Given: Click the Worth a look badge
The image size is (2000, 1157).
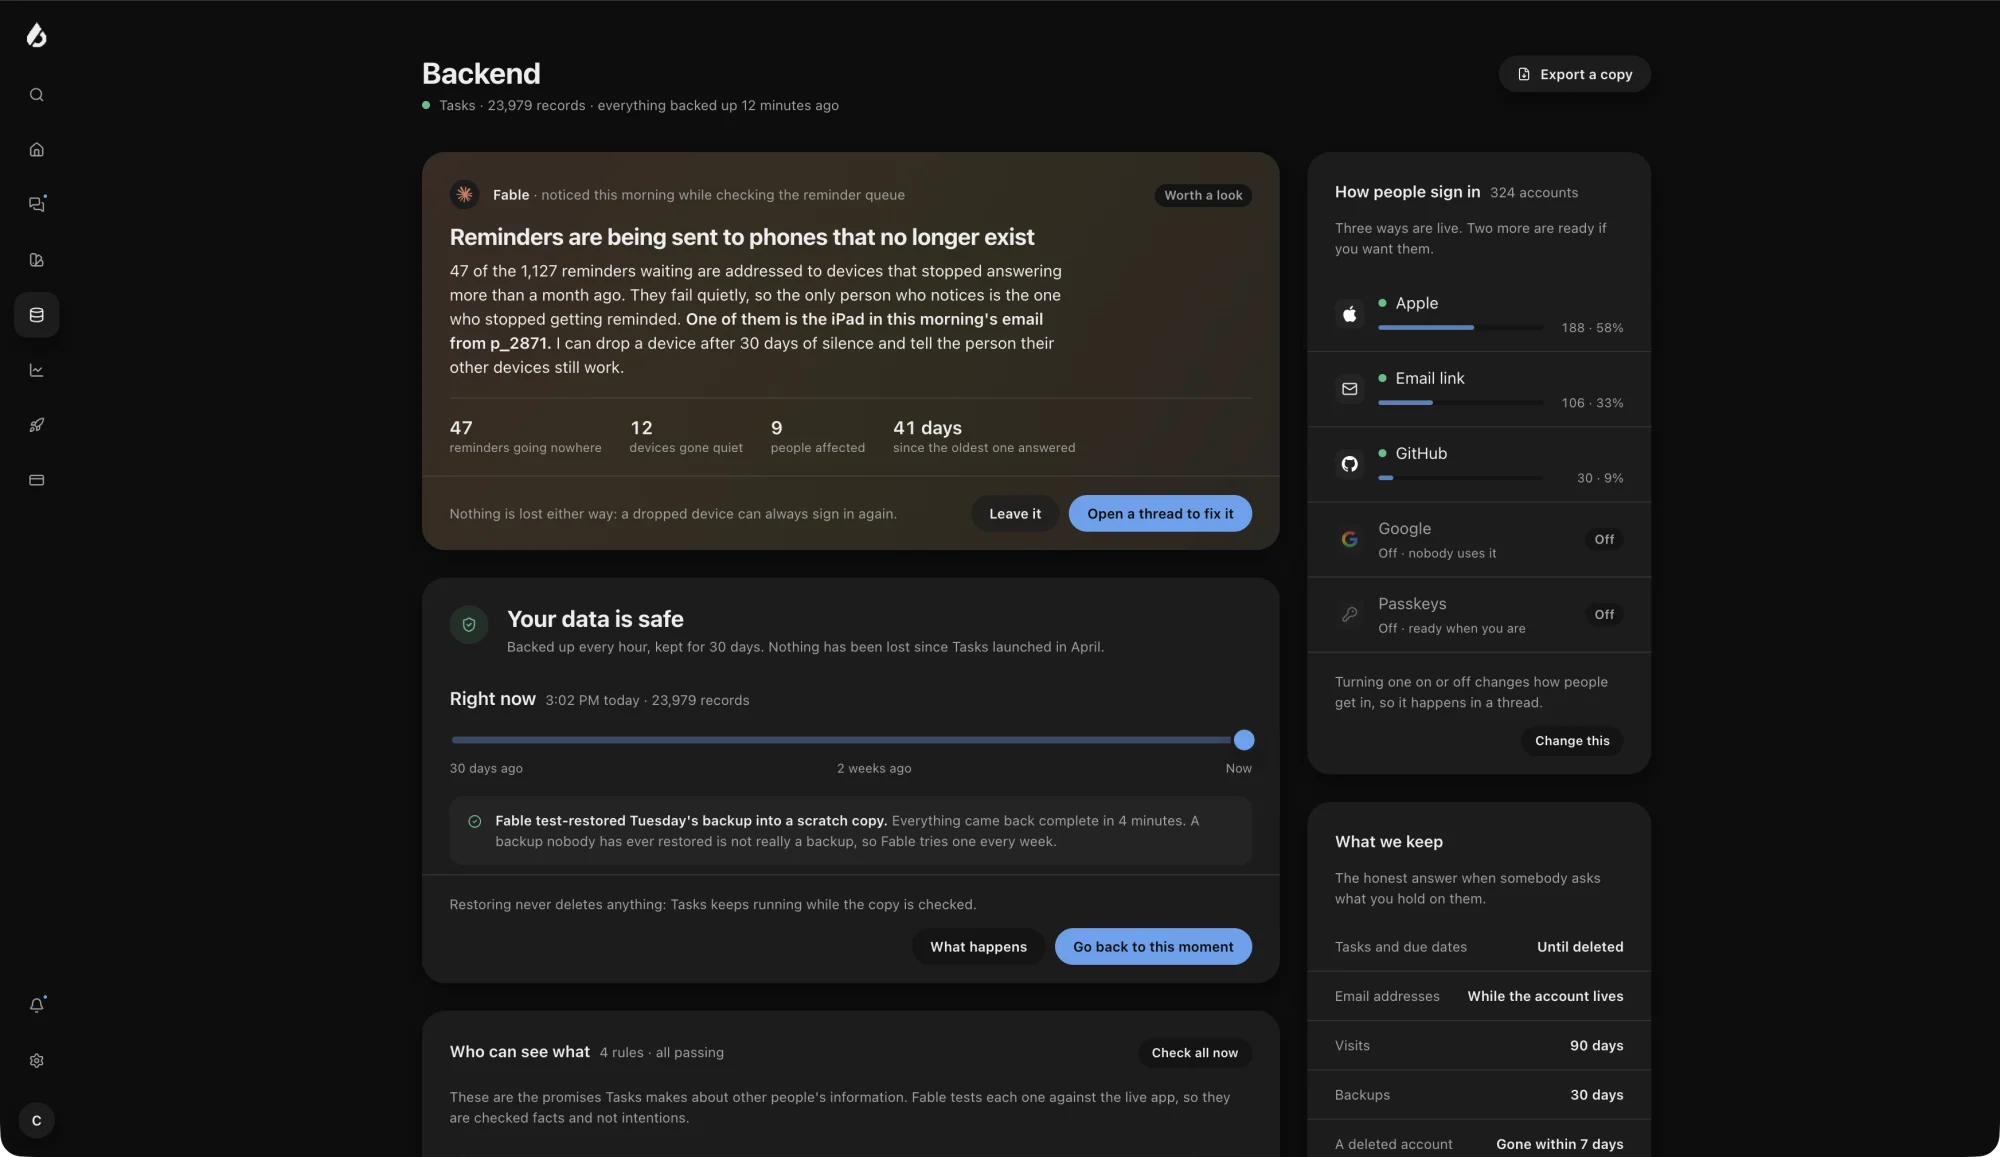Looking at the screenshot, I should coord(1203,196).
